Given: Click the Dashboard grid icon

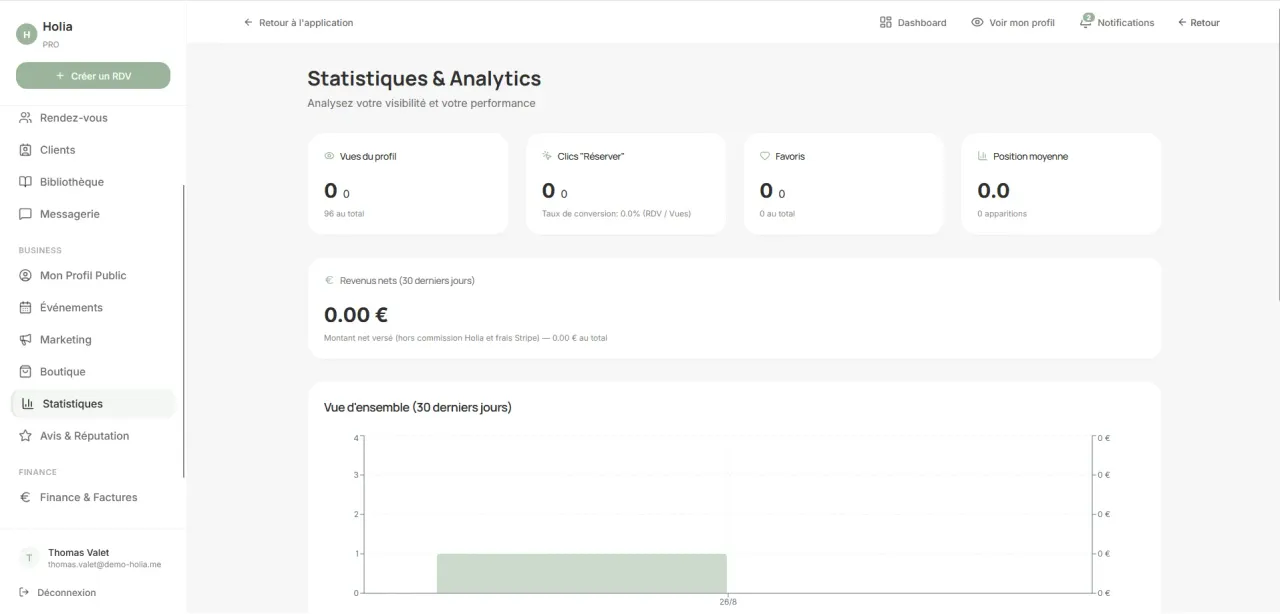Looking at the screenshot, I should tap(886, 22).
